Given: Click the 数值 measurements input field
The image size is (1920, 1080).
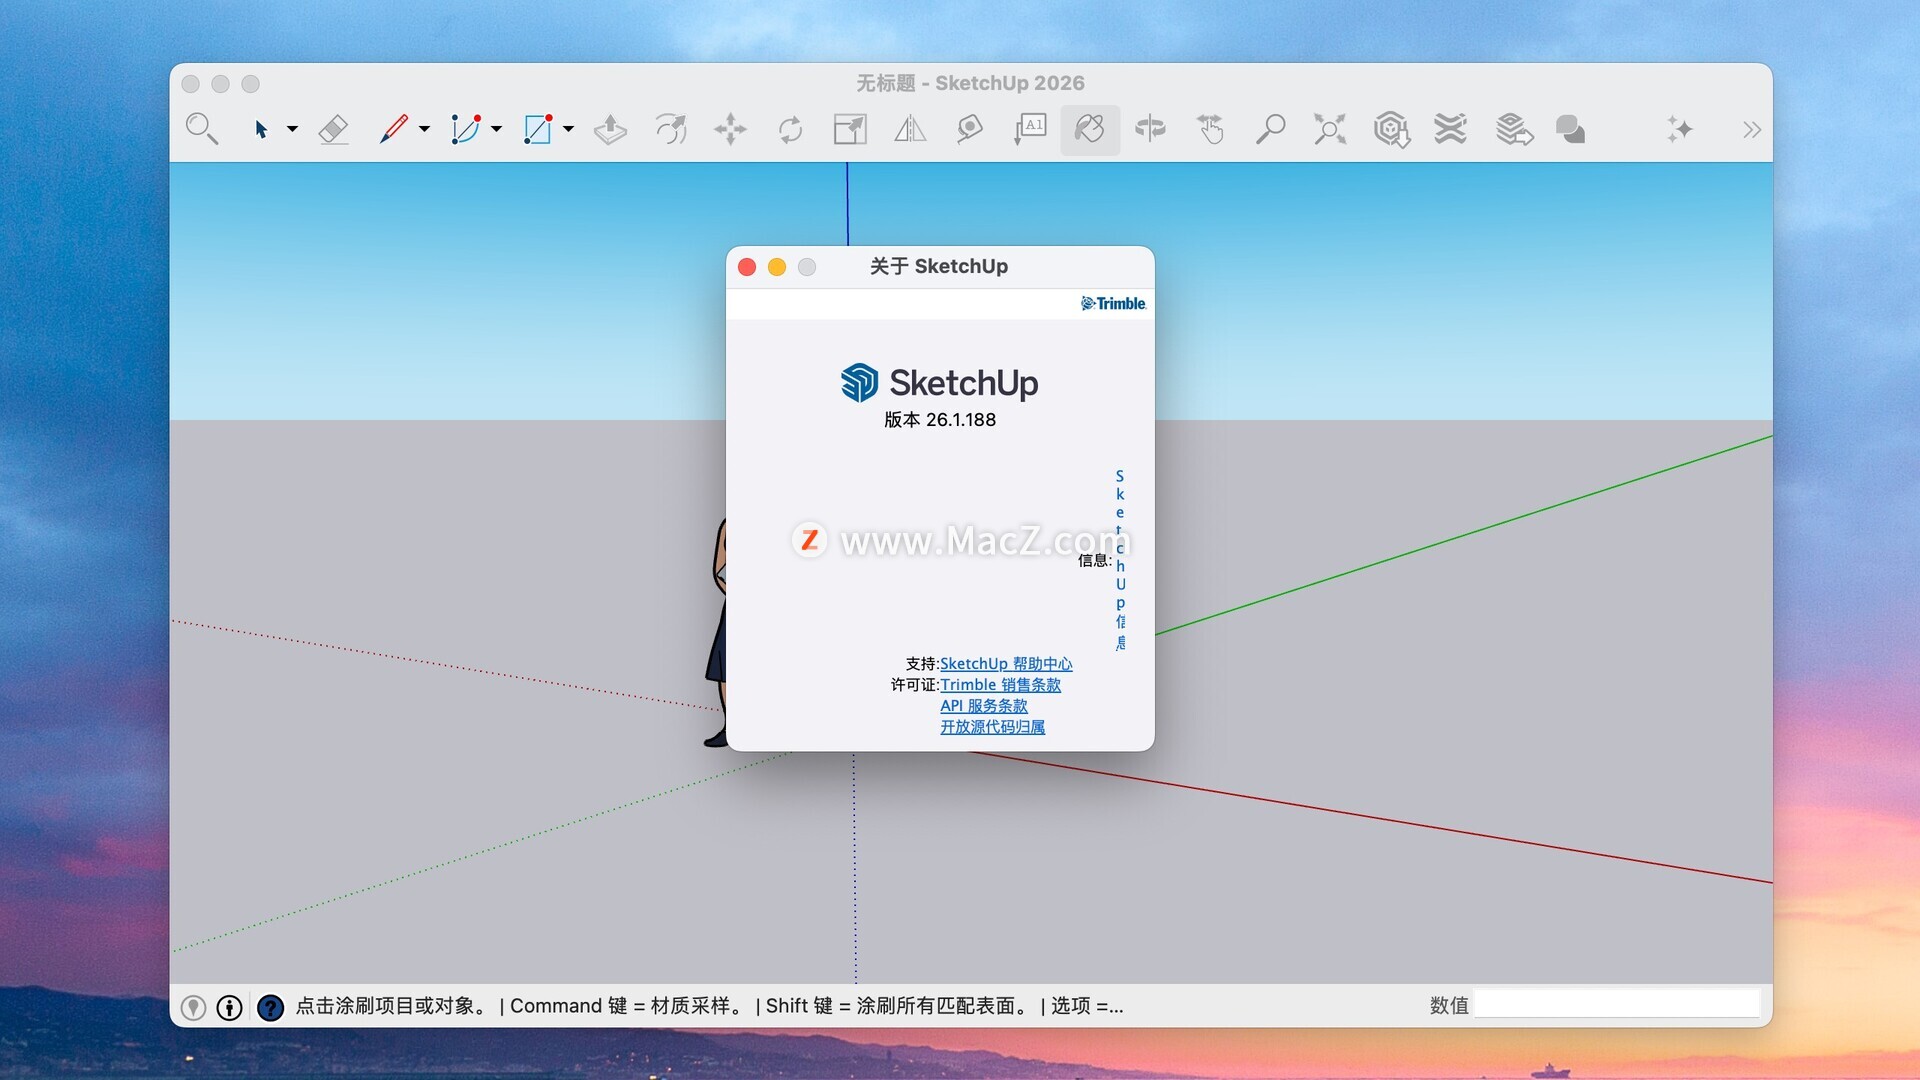Looking at the screenshot, I should point(1617,1005).
